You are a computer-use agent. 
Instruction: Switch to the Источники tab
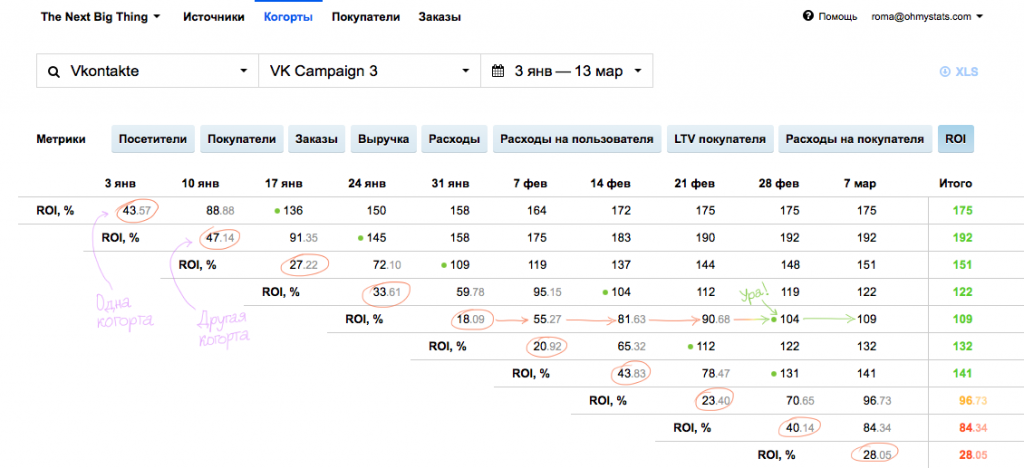pos(214,17)
